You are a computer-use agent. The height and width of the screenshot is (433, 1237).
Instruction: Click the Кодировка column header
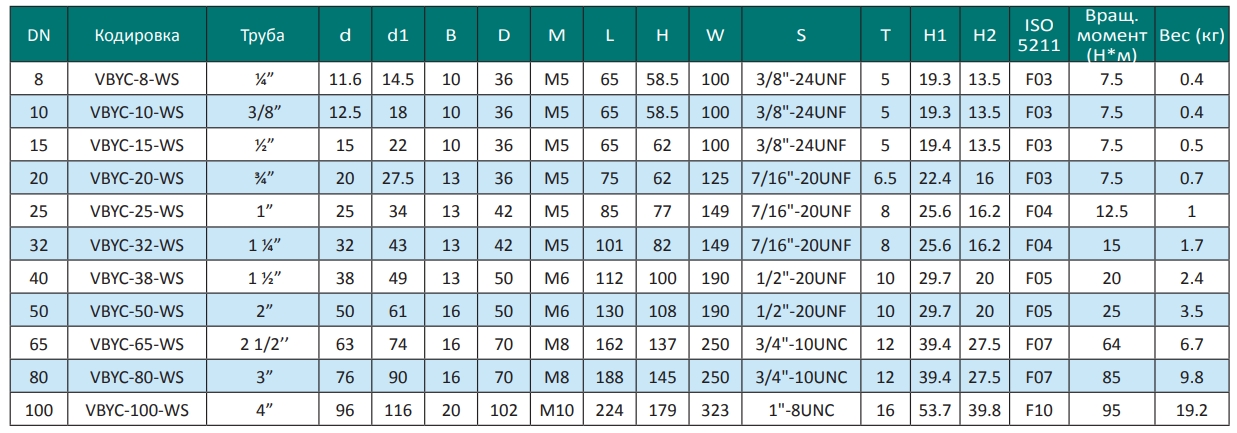coord(137,36)
